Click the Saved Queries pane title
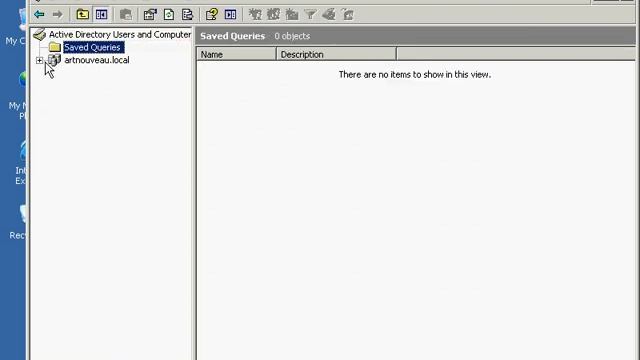This screenshot has width=640, height=360. click(233, 36)
